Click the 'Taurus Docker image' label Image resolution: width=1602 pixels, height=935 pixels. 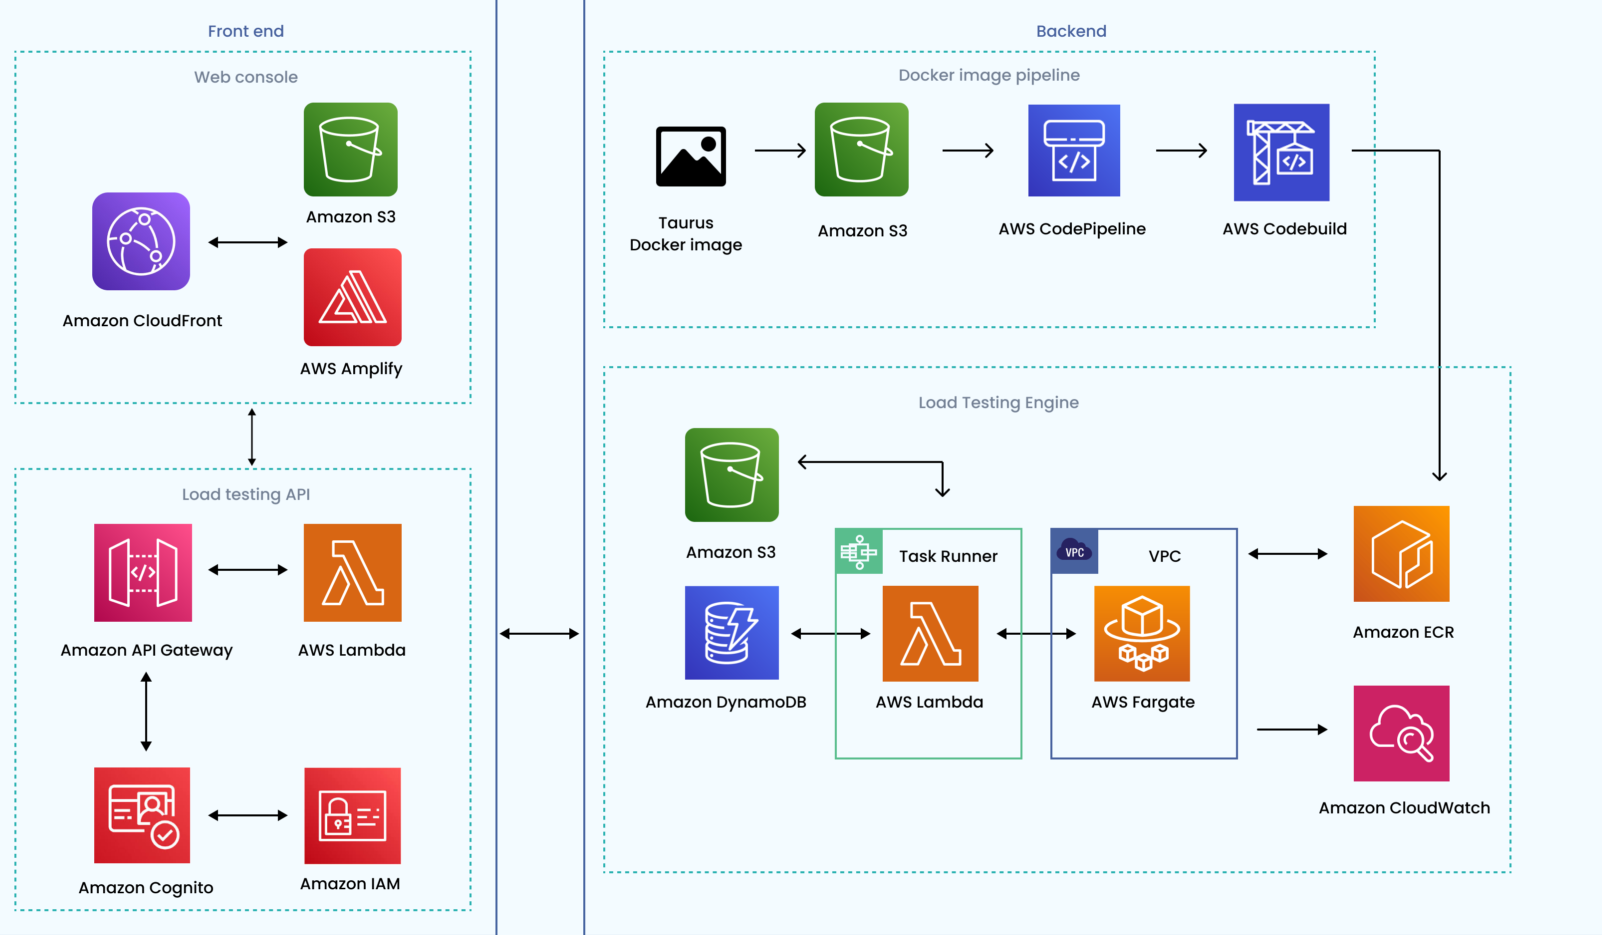(x=686, y=234)
